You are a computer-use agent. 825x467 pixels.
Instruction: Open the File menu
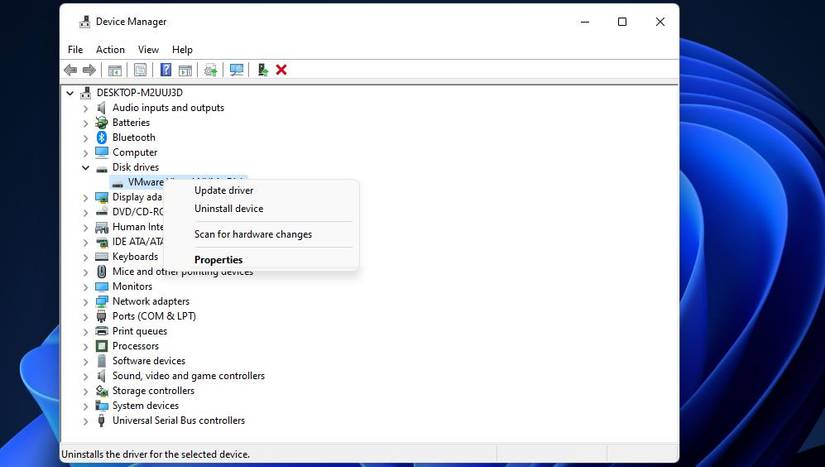point(75,49)
